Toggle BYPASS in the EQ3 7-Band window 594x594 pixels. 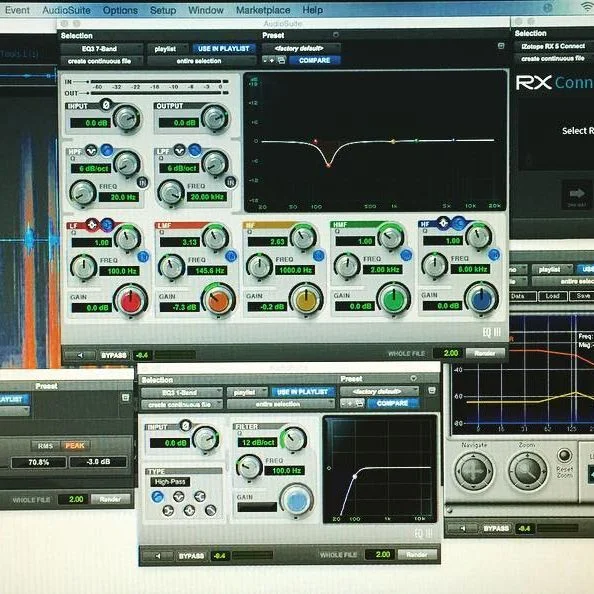pos(113,355)
